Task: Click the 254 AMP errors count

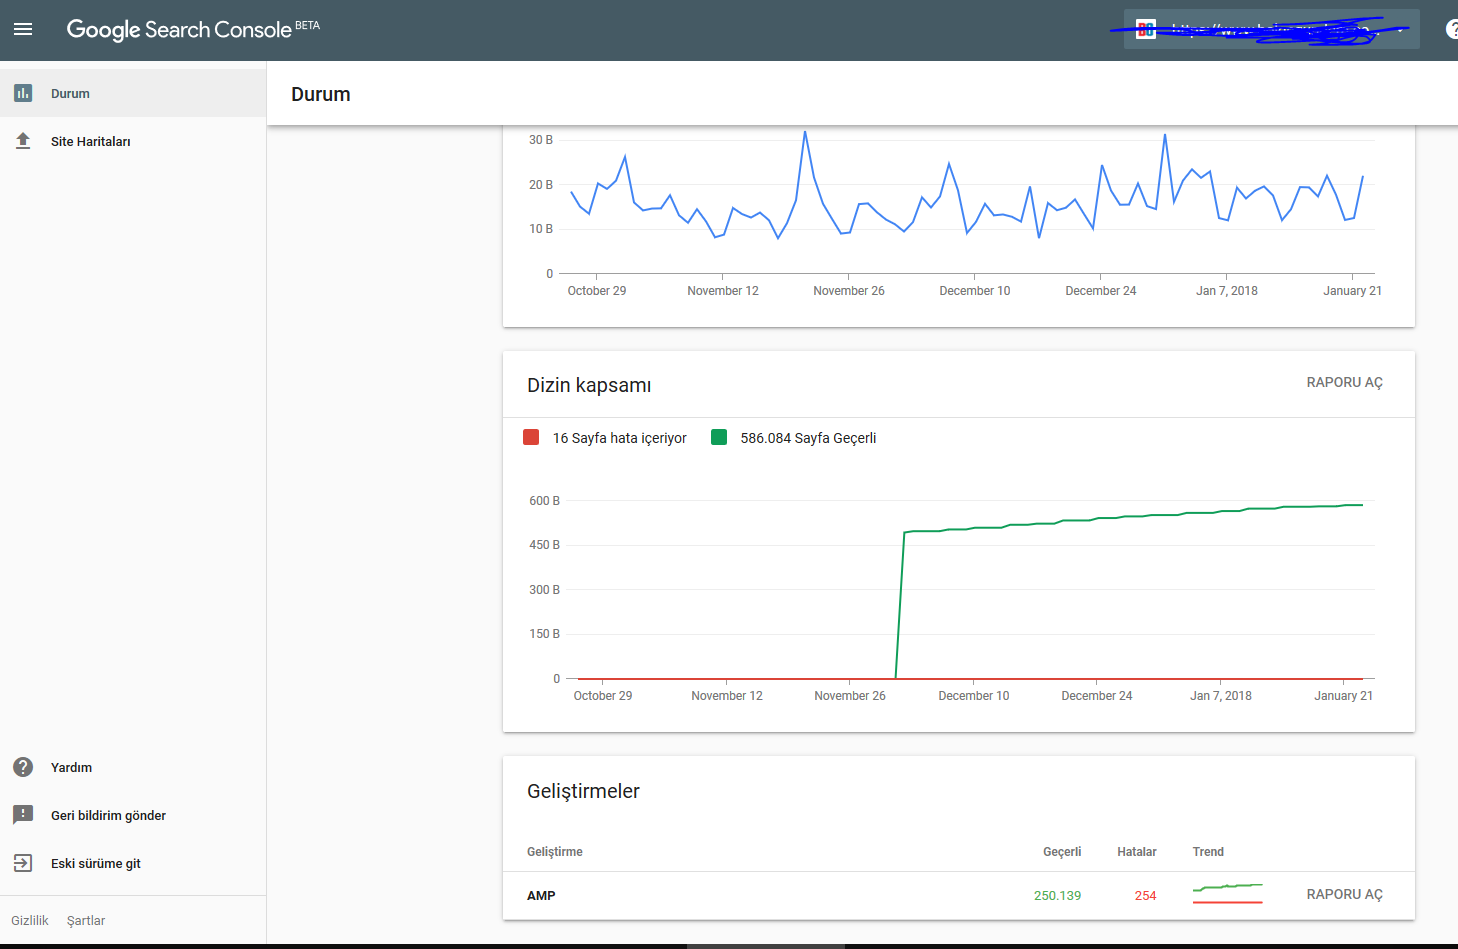Action: [1145, 895]
